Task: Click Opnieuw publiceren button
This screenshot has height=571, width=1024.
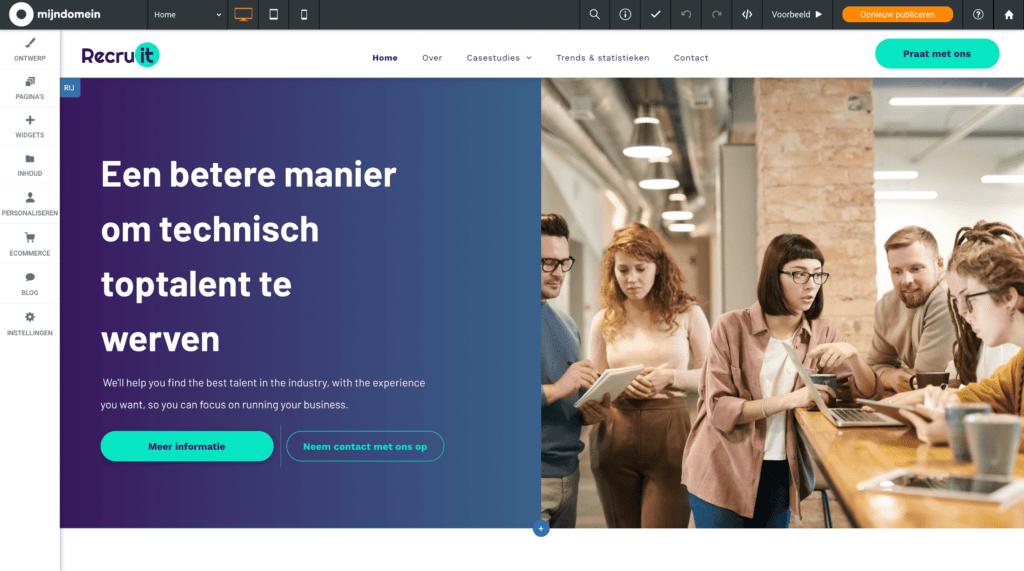Action: tap(897, 15)
